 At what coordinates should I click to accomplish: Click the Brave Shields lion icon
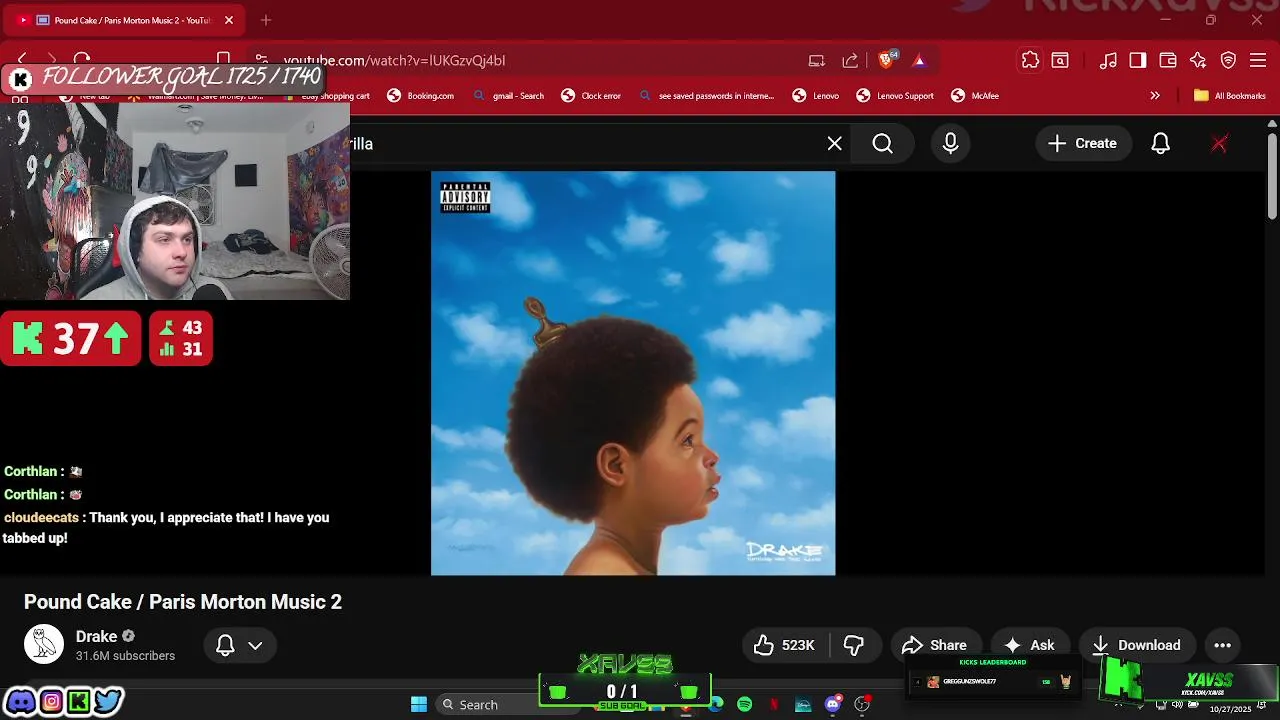(x=885, y=61)
